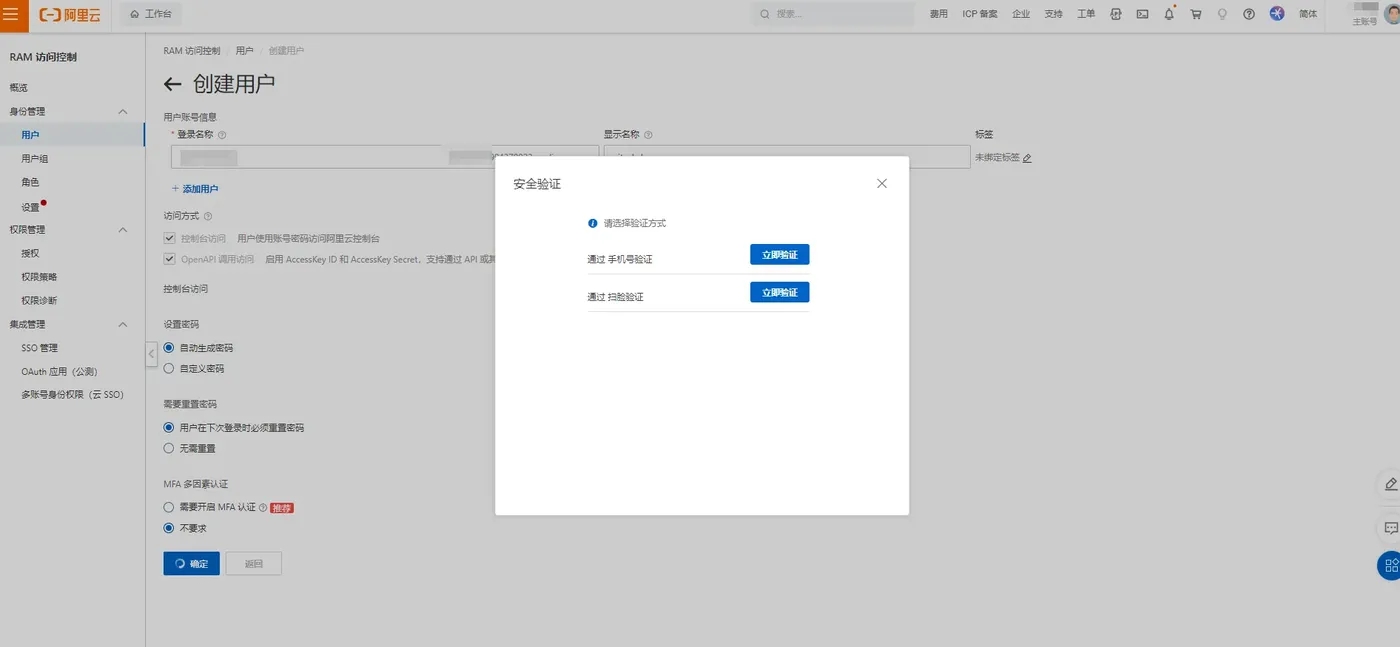This screenshot has height=647, width=1400.
Task: Click the blue grid apps icon at right
Action: (x=1390, y=566)
